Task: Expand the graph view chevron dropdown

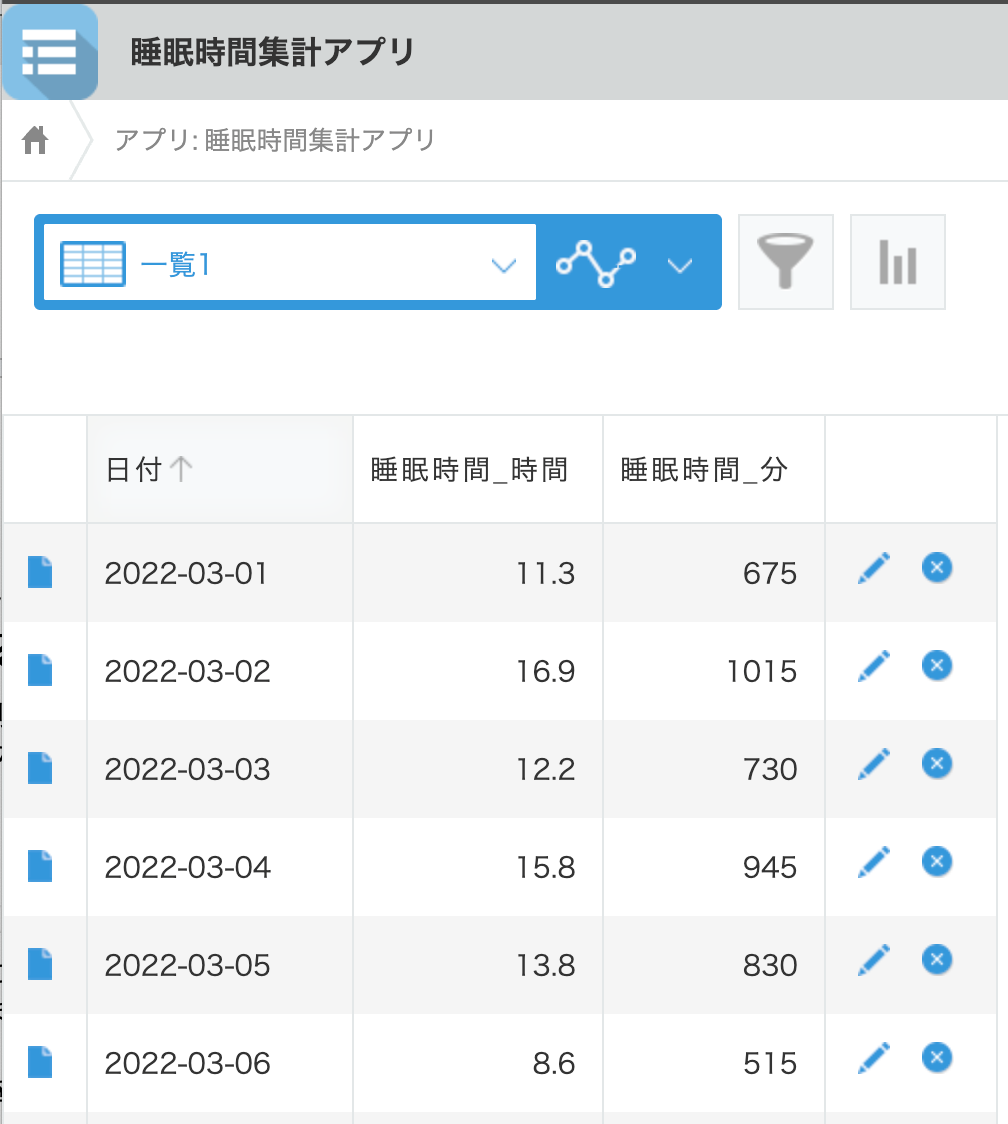Action: (680, 266)
